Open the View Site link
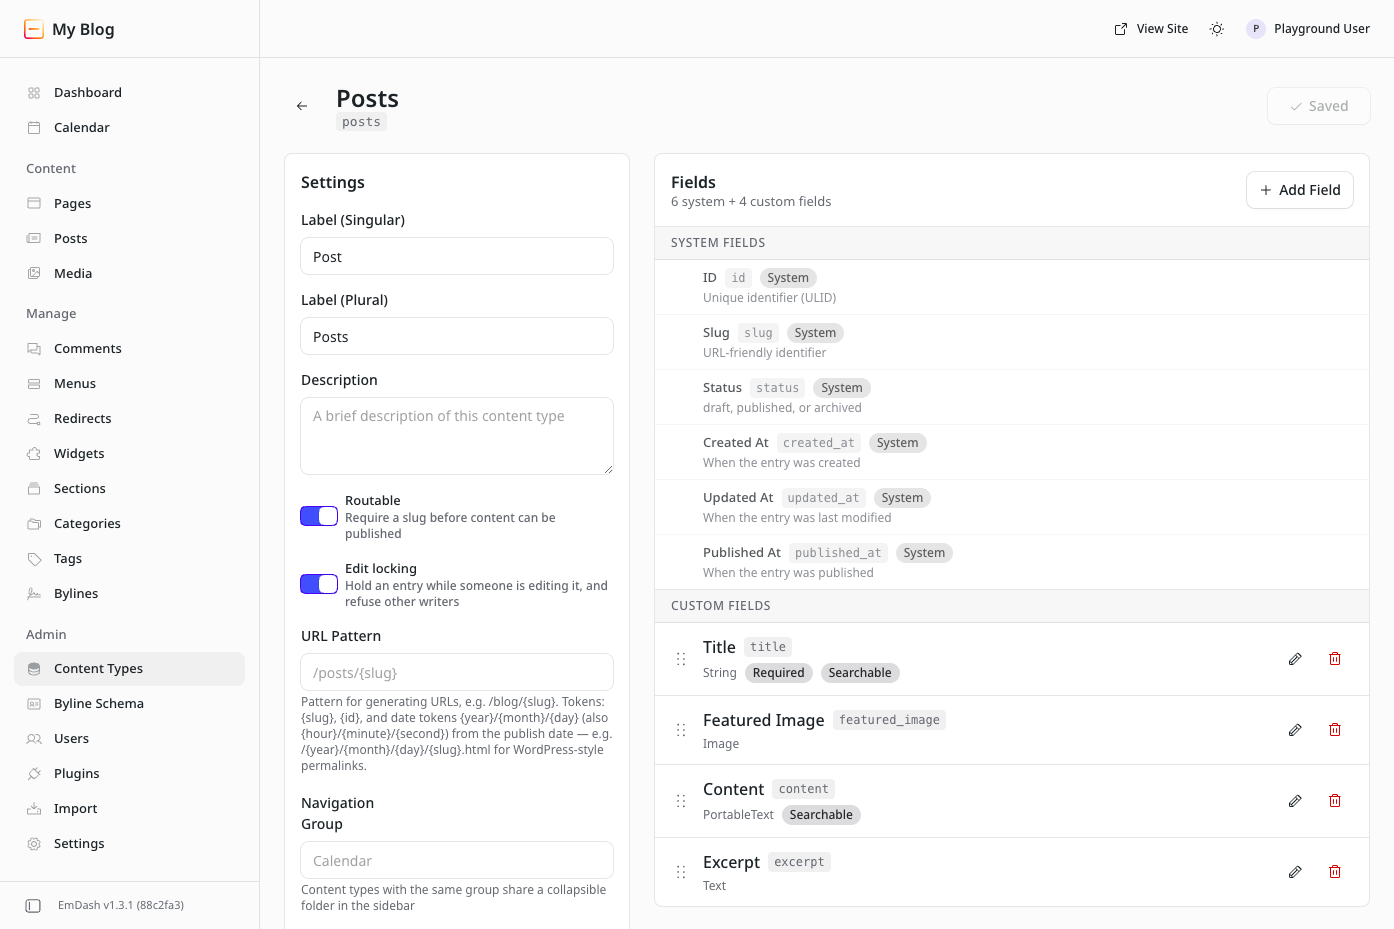Viewport: 1394px width, 929px height. pos(1151,29)
